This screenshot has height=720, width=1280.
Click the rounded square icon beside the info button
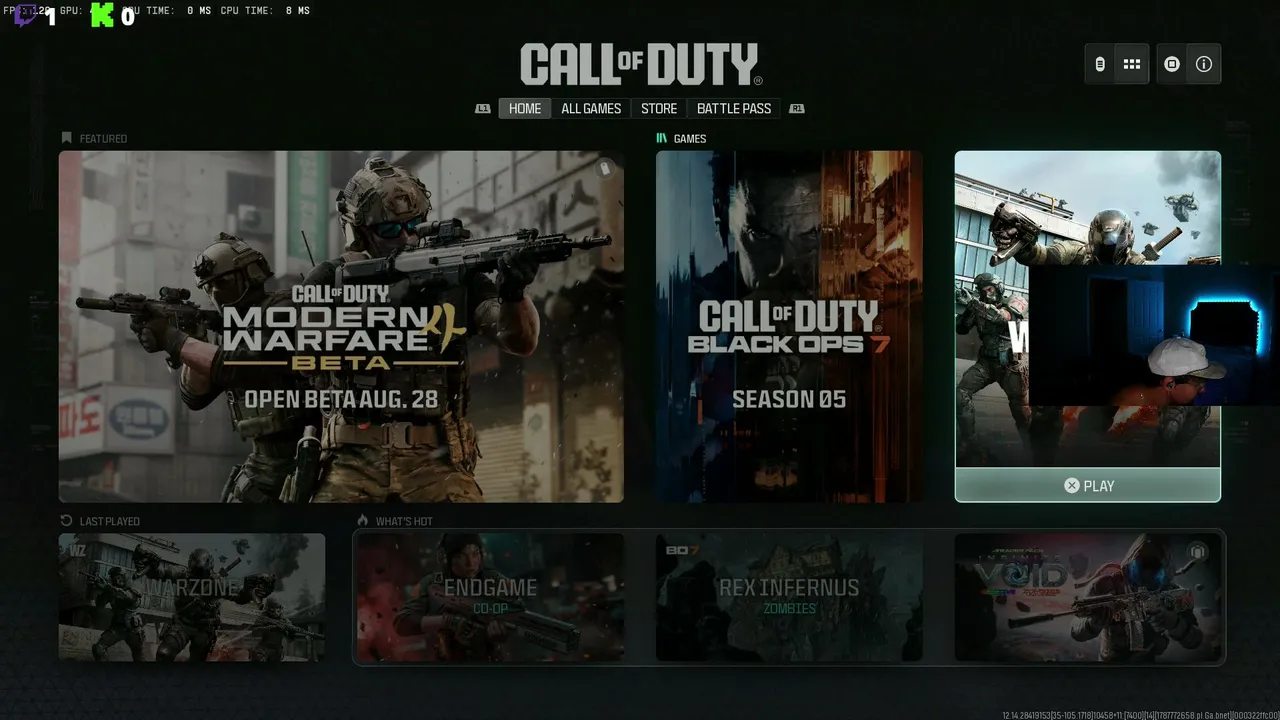point(1172,64)
